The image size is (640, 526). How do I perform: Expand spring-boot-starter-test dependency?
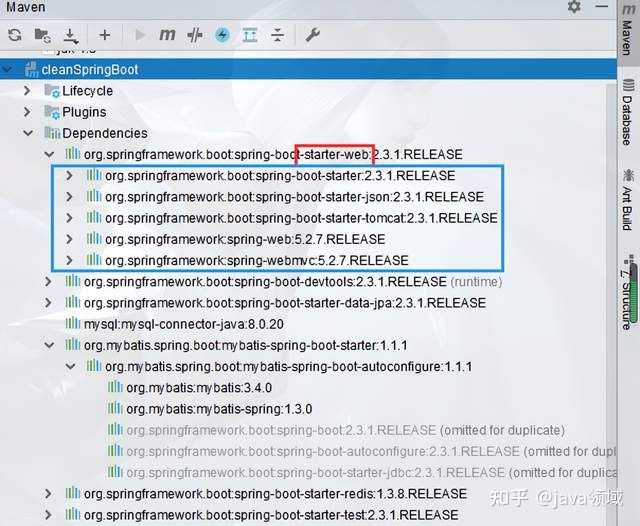coord(48,515)
